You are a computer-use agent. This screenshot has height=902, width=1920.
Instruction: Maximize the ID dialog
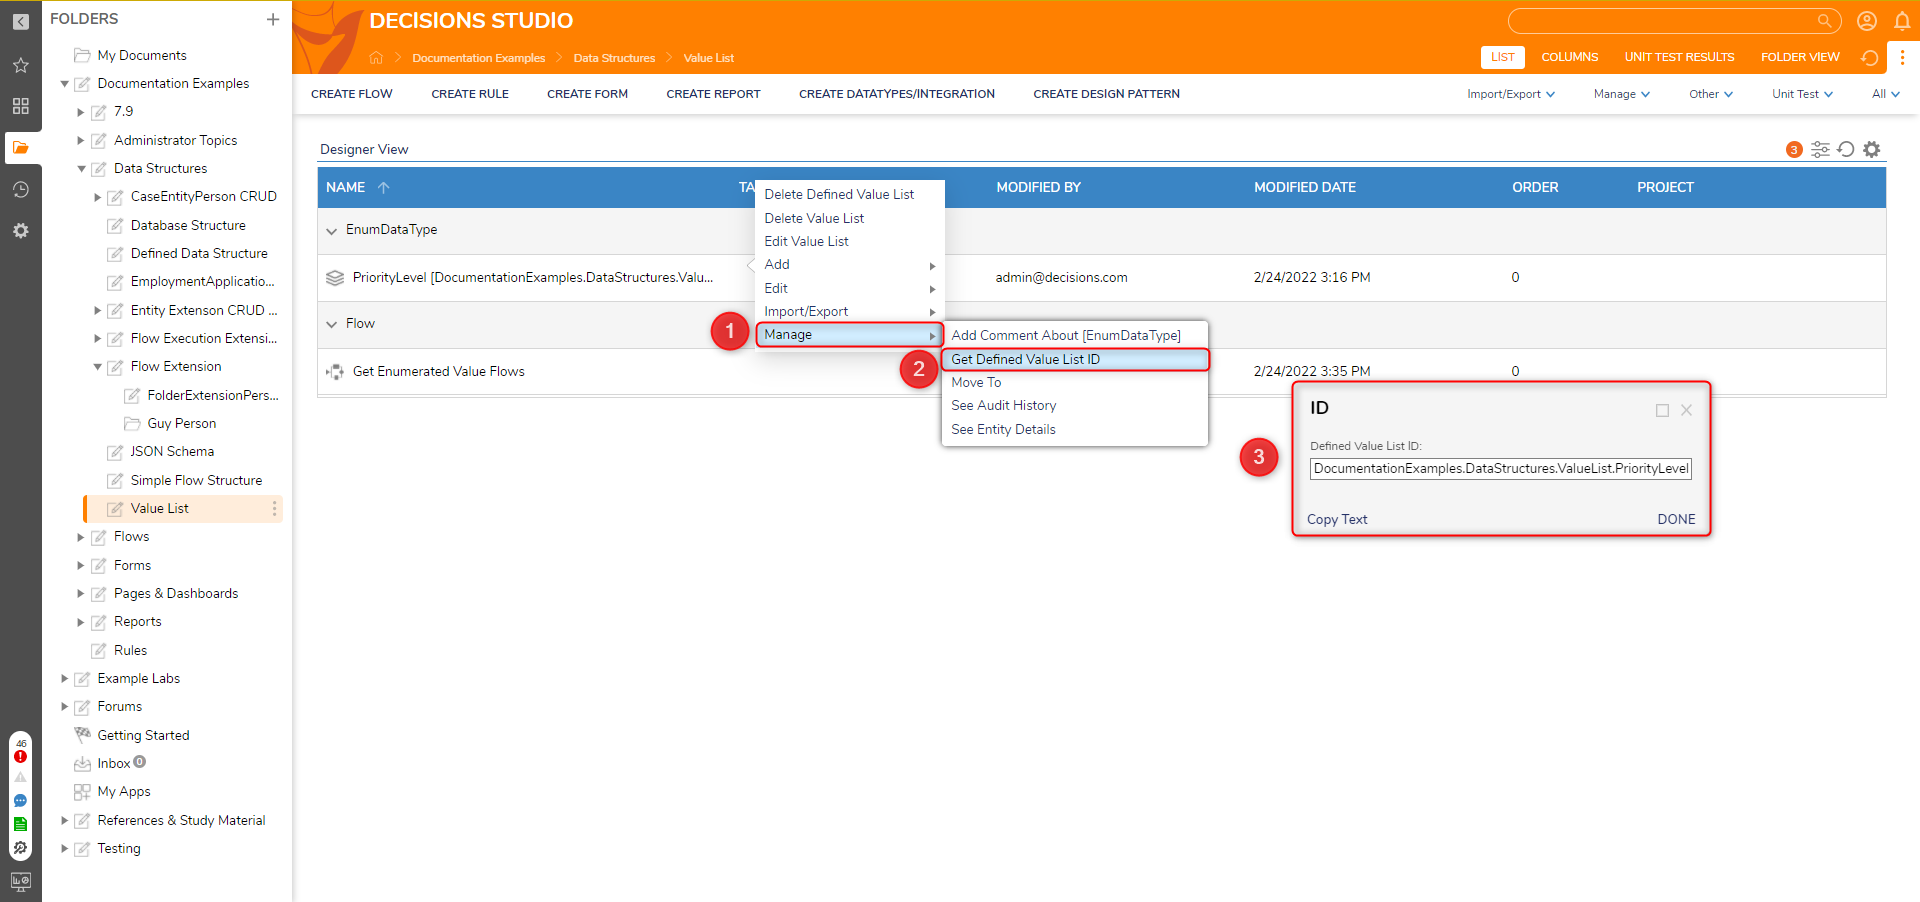(1662, 410)
